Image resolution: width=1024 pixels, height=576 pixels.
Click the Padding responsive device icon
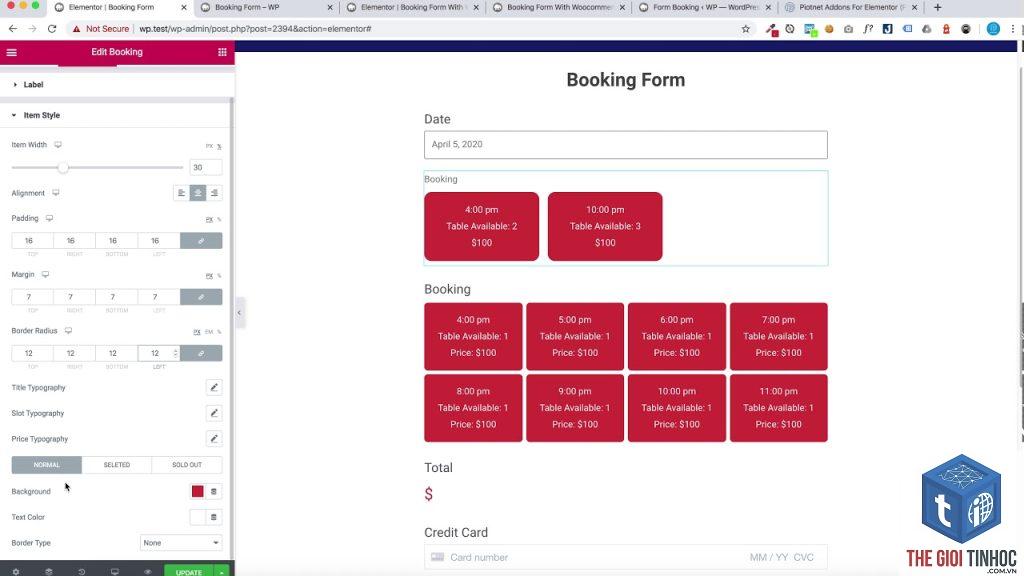[x=49, y=218]
